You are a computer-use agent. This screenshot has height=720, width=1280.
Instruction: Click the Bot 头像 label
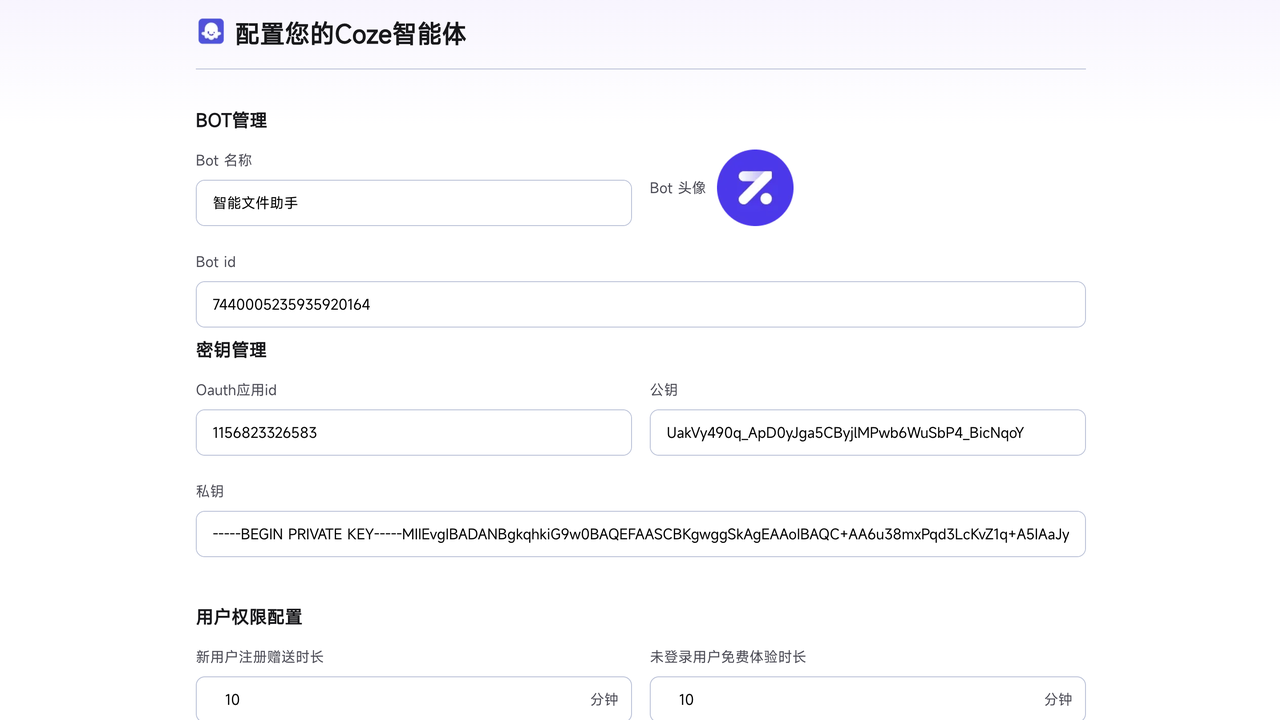coord(678,188)
